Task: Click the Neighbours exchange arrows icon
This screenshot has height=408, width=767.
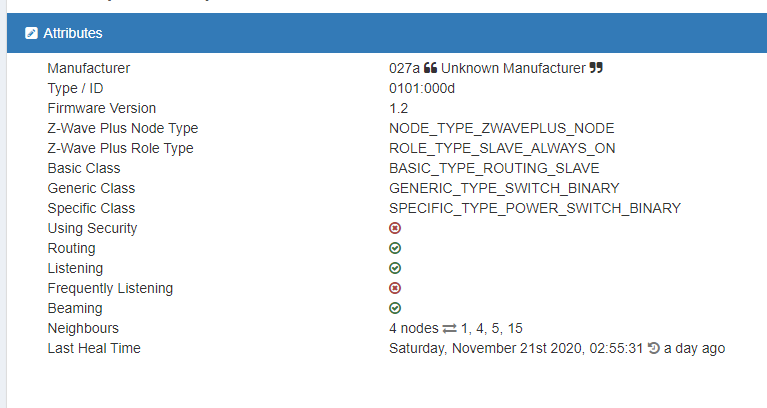Action: coord(449,328)
